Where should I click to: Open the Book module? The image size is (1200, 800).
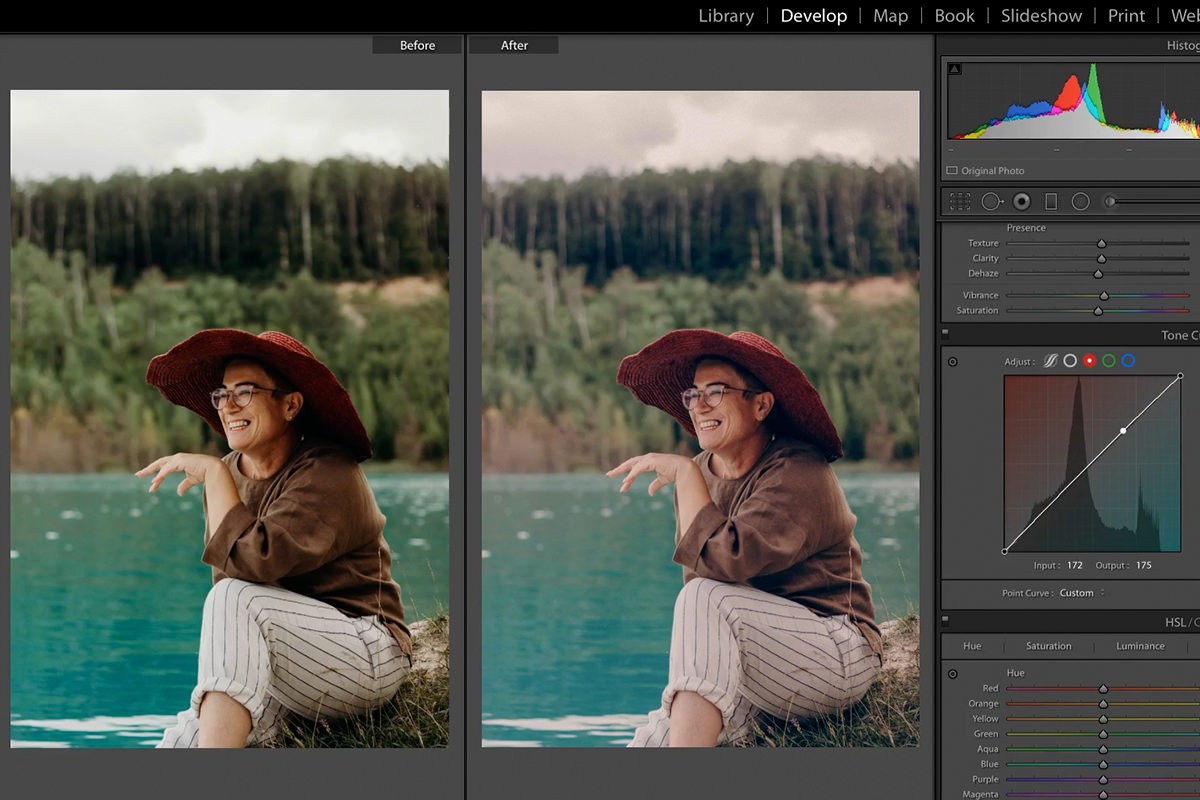pyautogui.click(x=955, y=16)
